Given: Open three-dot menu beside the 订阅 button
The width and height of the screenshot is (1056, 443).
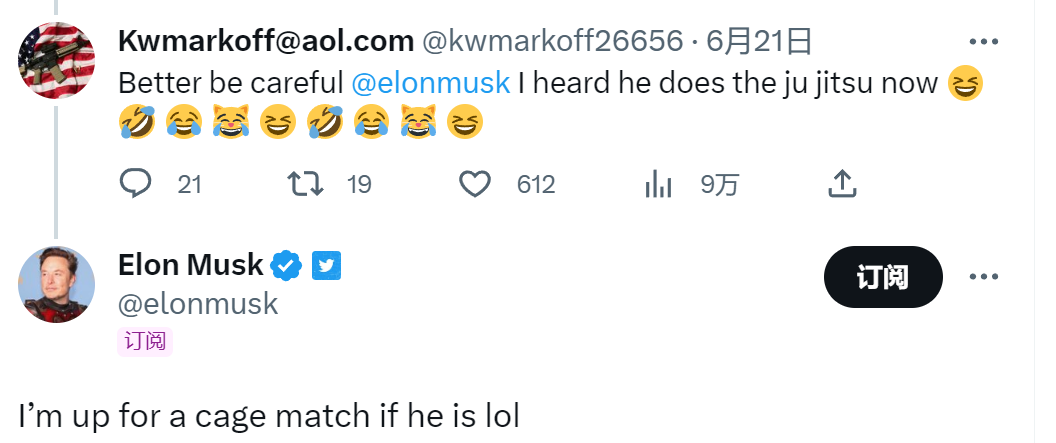Looking at the screenshot, I should pos(983,277).
